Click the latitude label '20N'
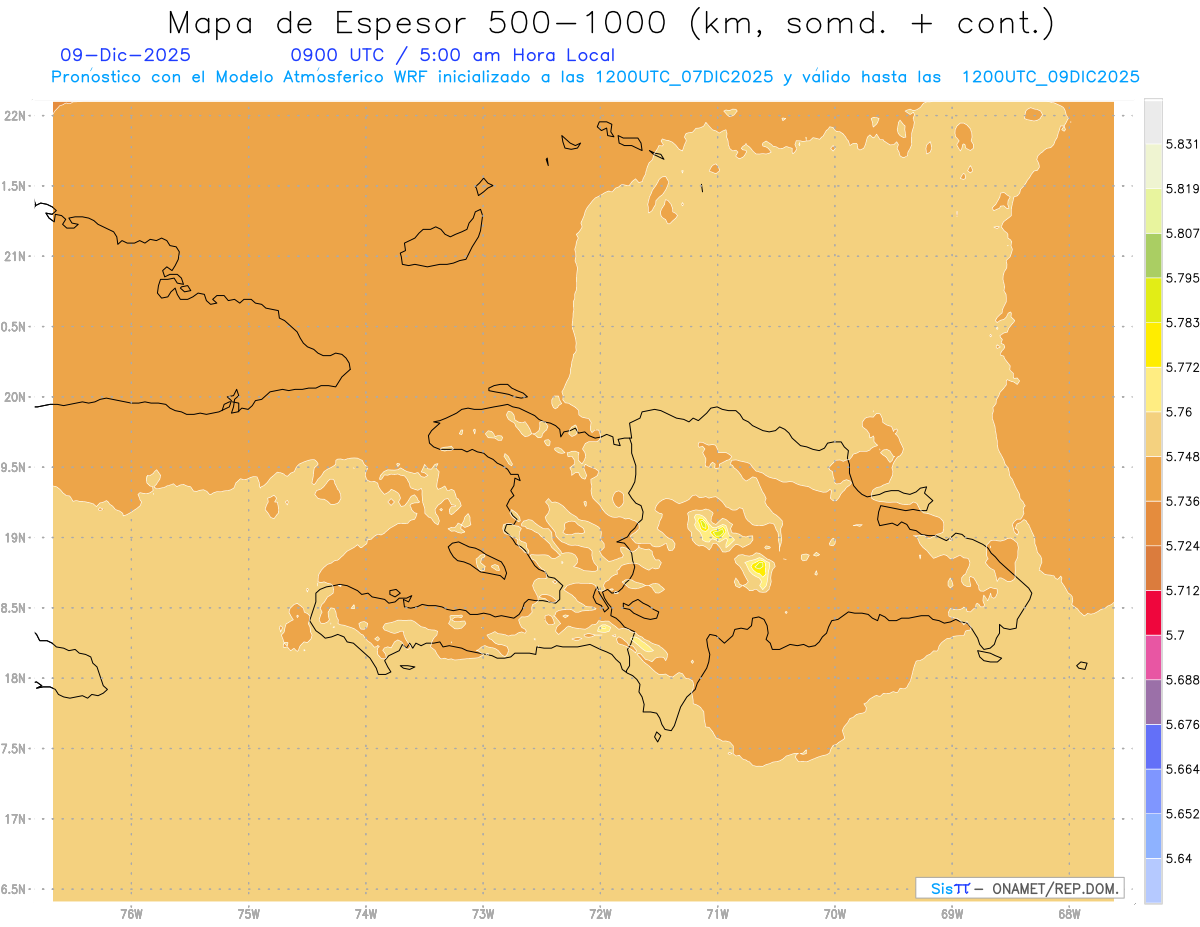The height and width of the screenshot is (927, 1200). point(14,397)
